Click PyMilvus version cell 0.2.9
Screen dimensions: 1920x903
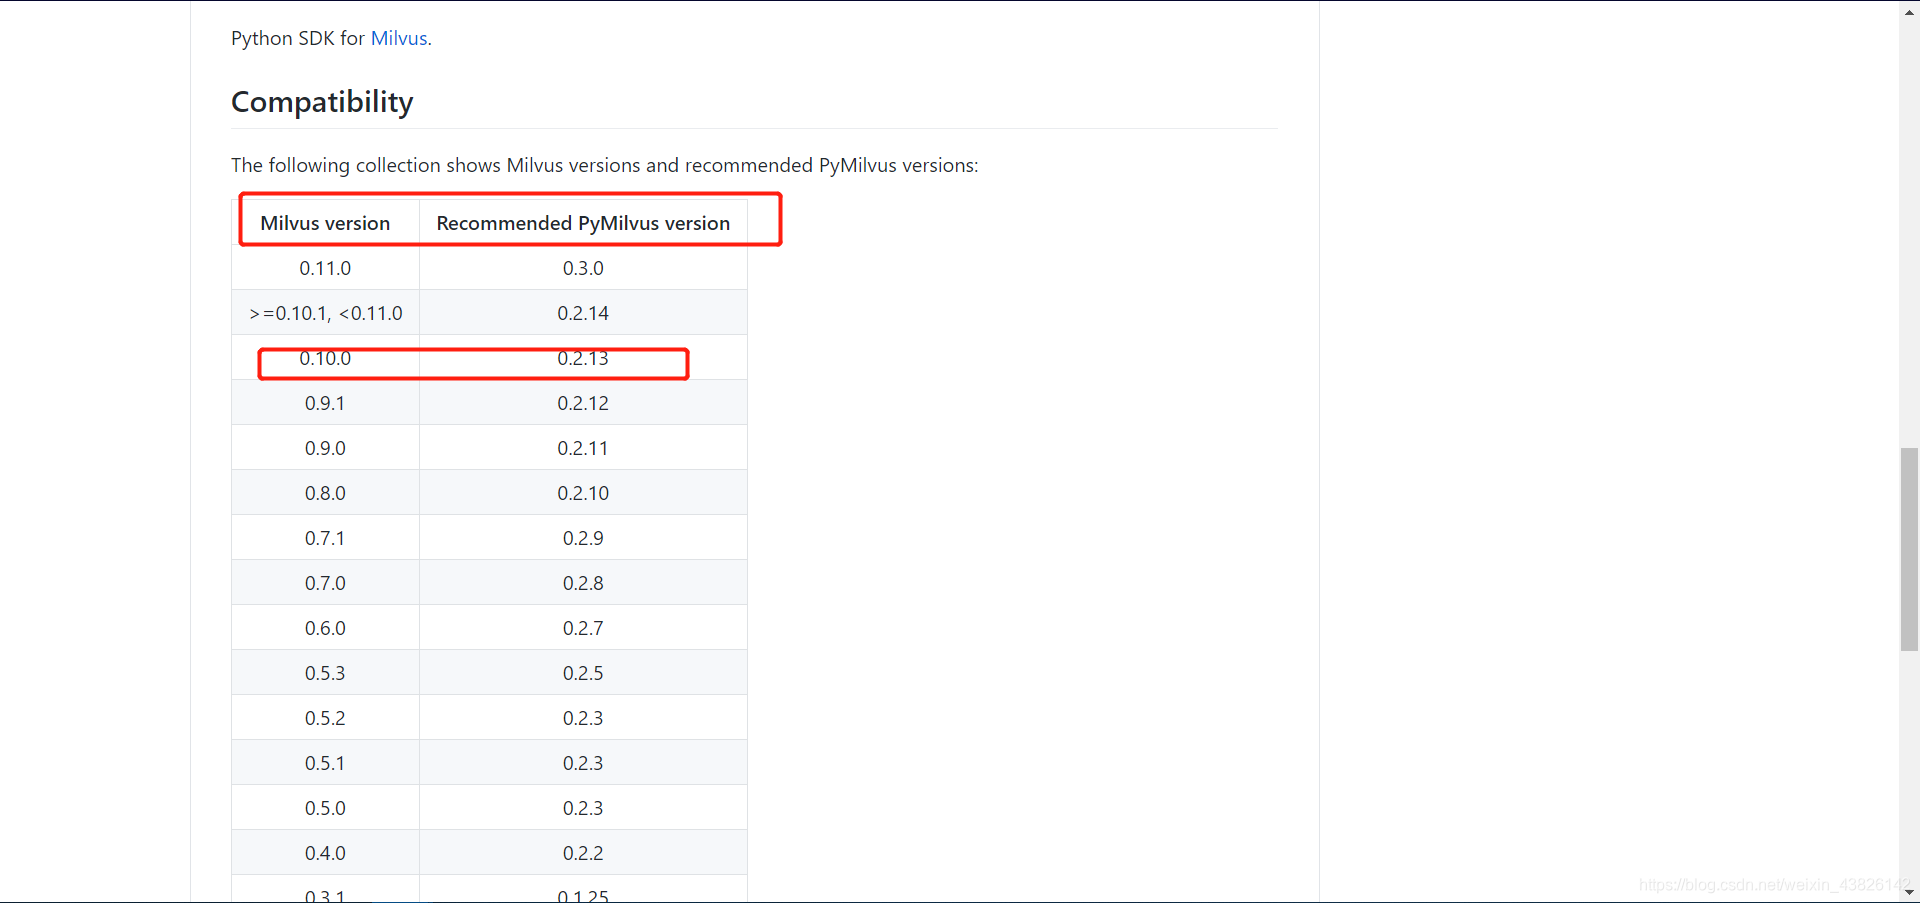point(583,538)
